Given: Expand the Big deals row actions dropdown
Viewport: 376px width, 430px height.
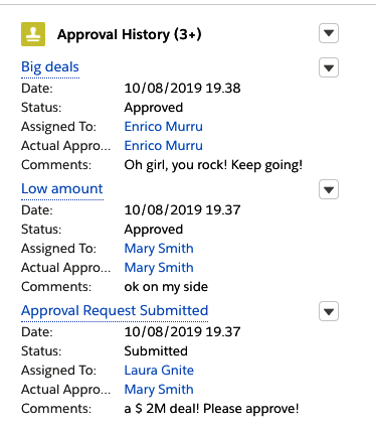Looking at the screenshot, I should [x=329, y=68].
